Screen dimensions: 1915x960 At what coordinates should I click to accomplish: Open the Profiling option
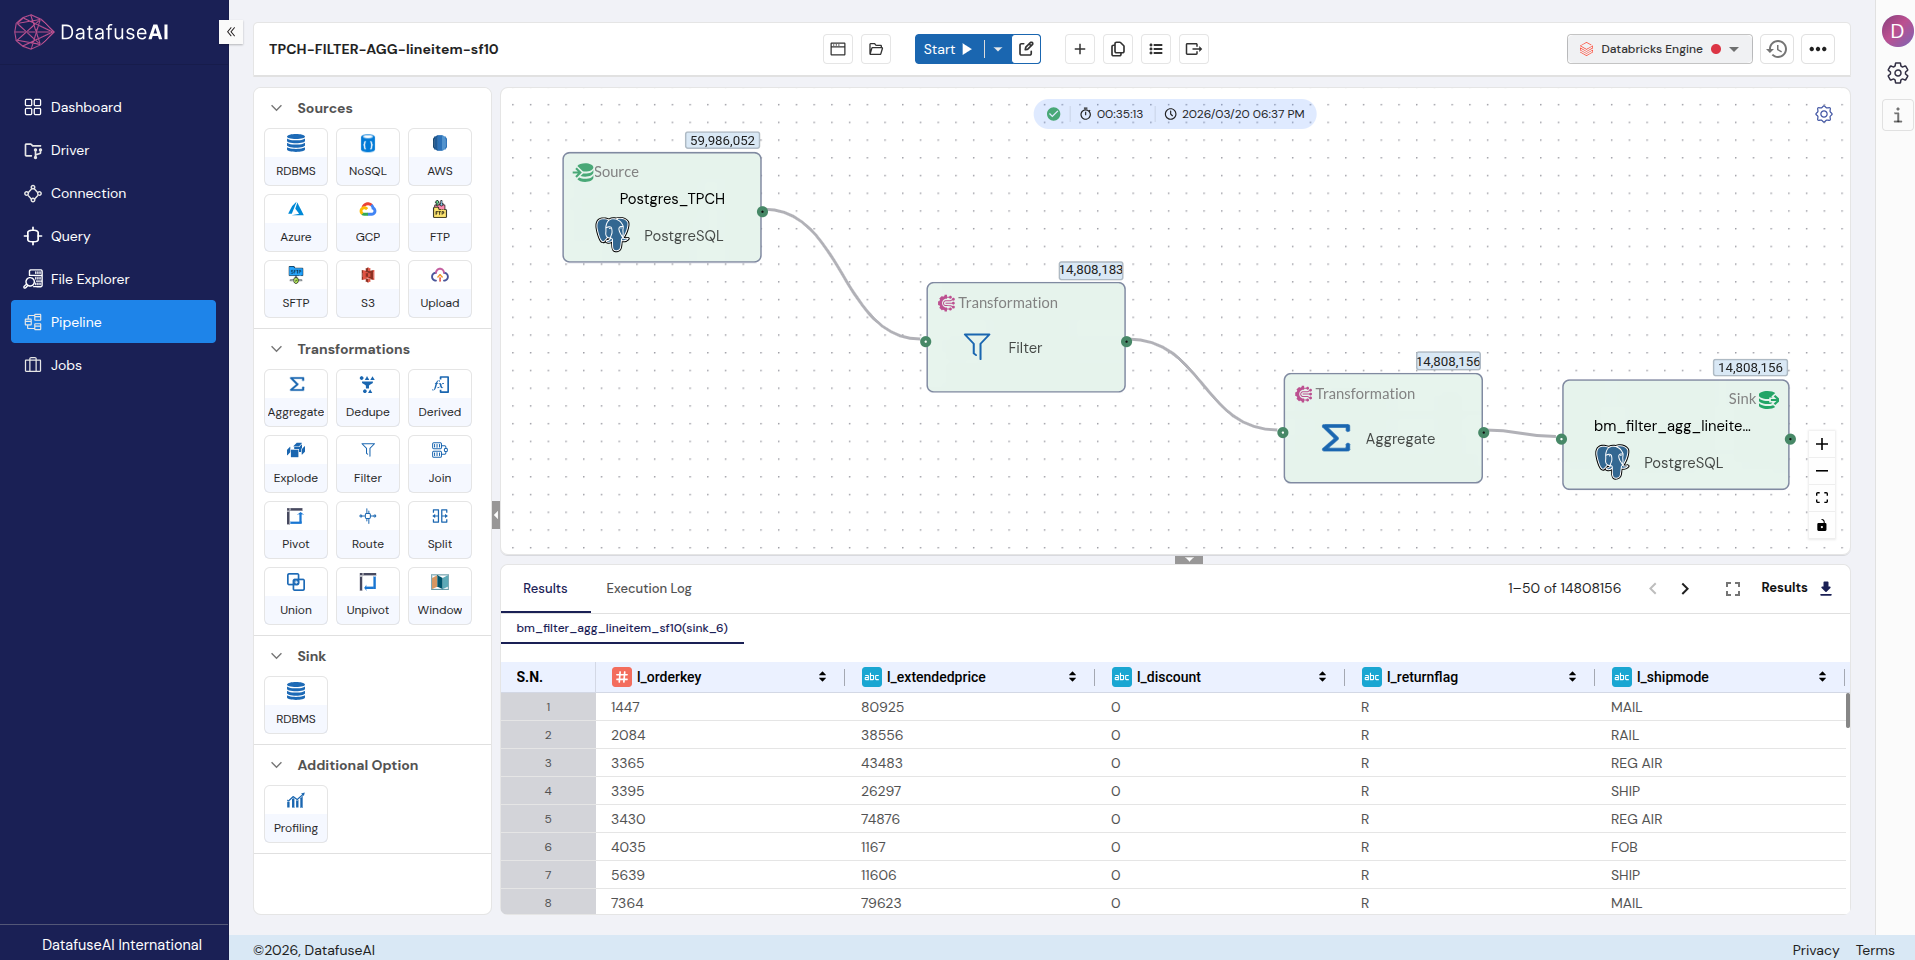tap(296, 813)
